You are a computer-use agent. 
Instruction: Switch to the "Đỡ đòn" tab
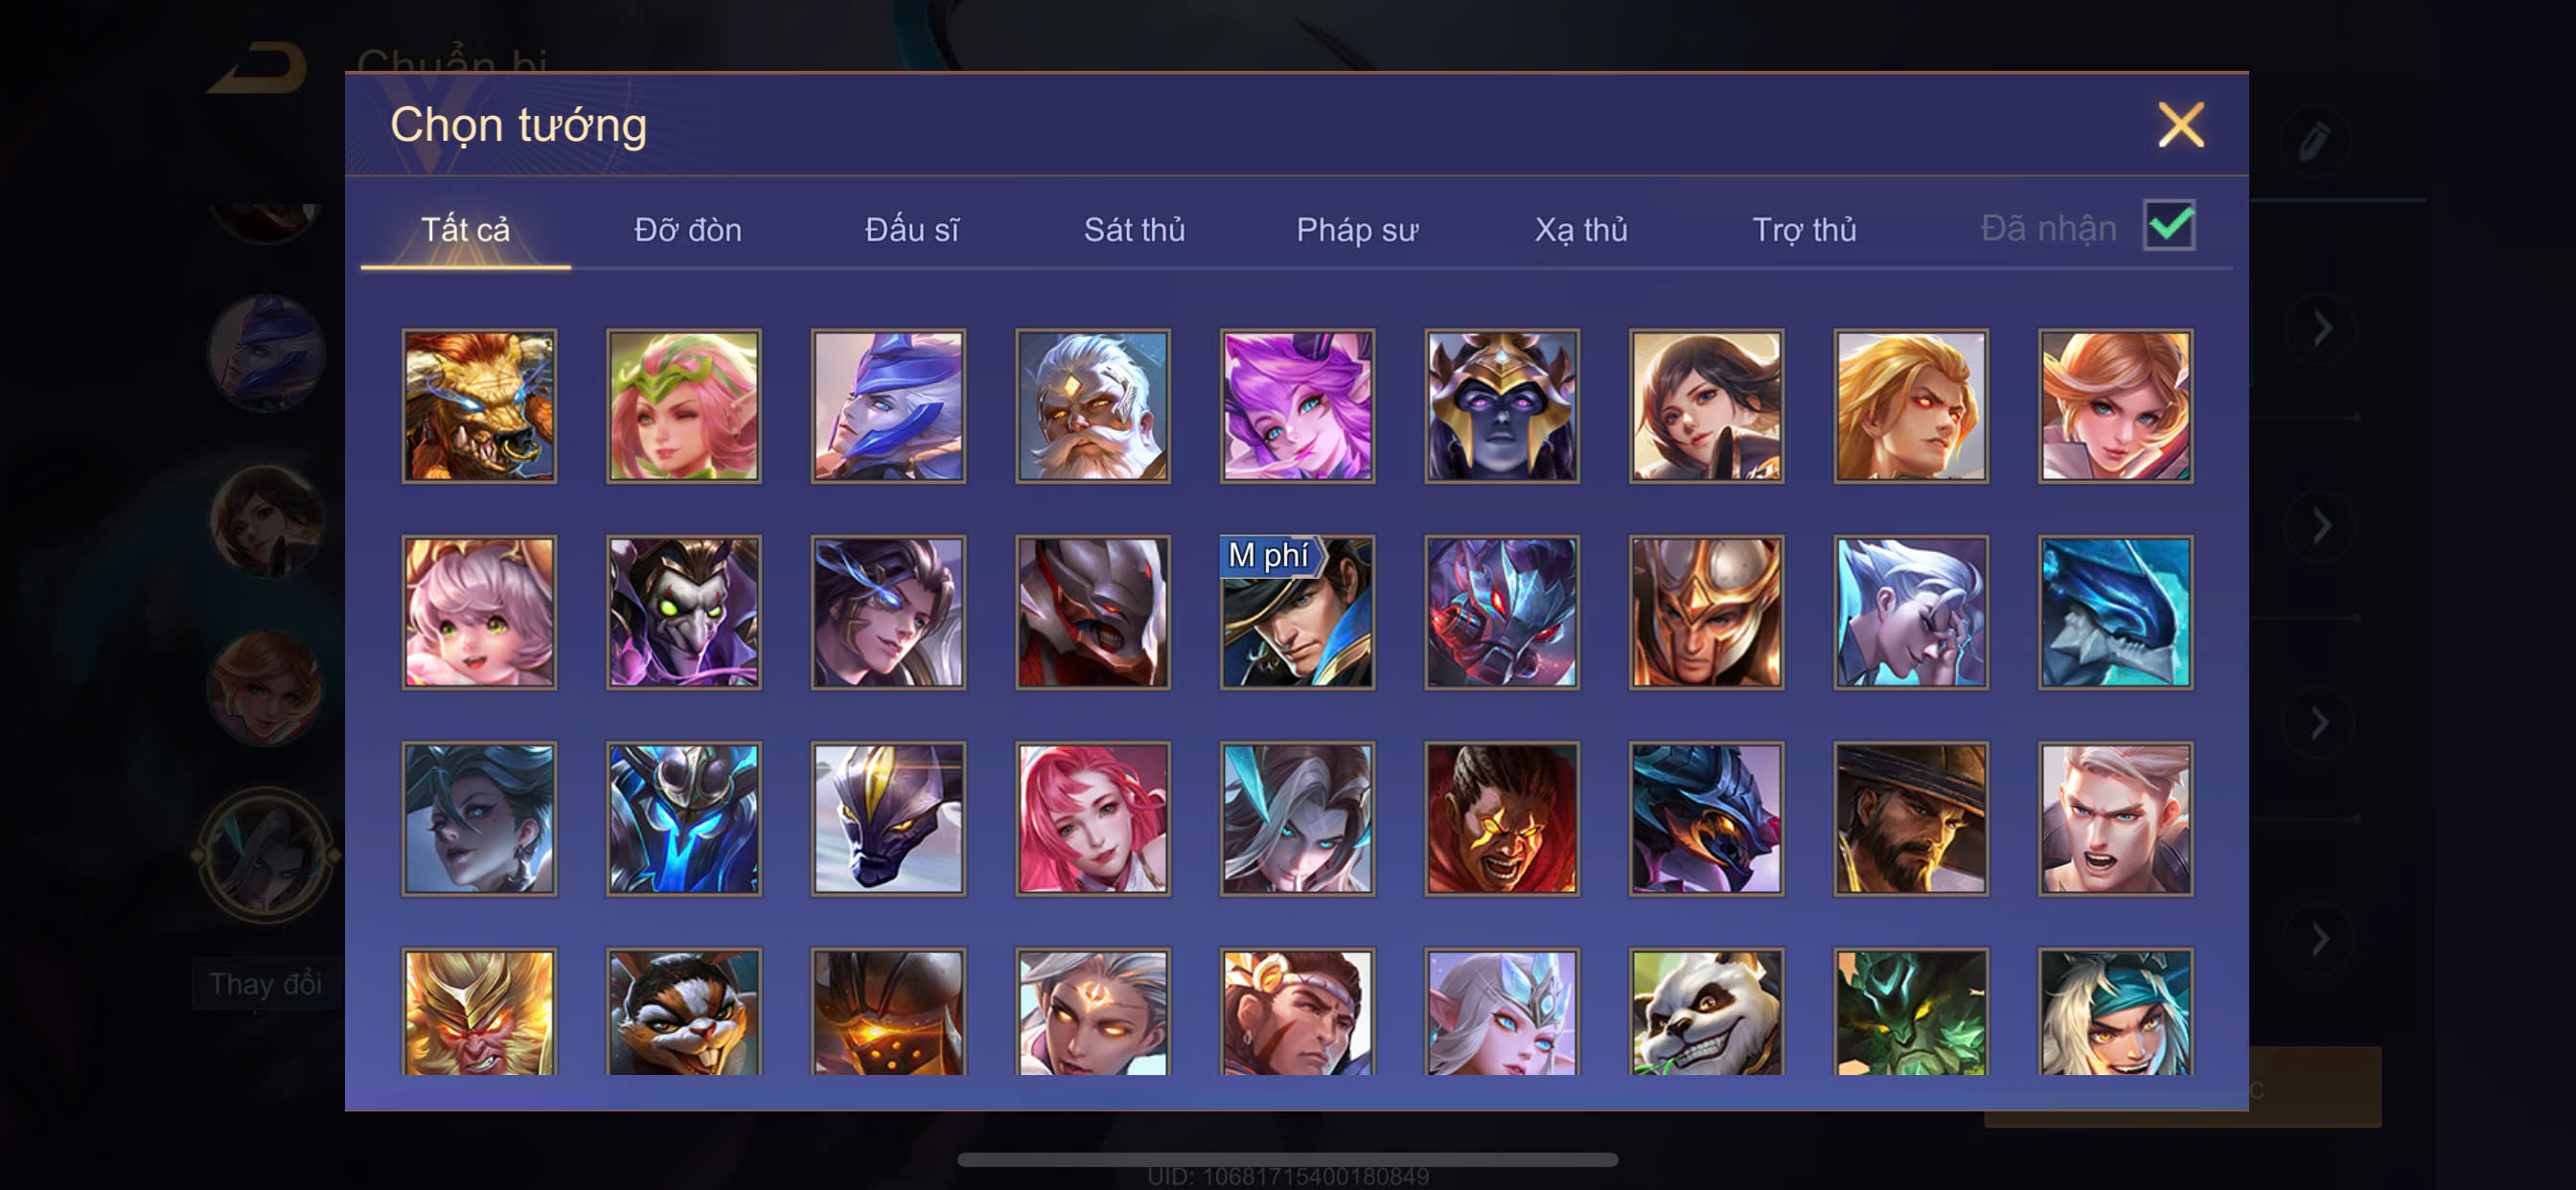coord(688,230)
